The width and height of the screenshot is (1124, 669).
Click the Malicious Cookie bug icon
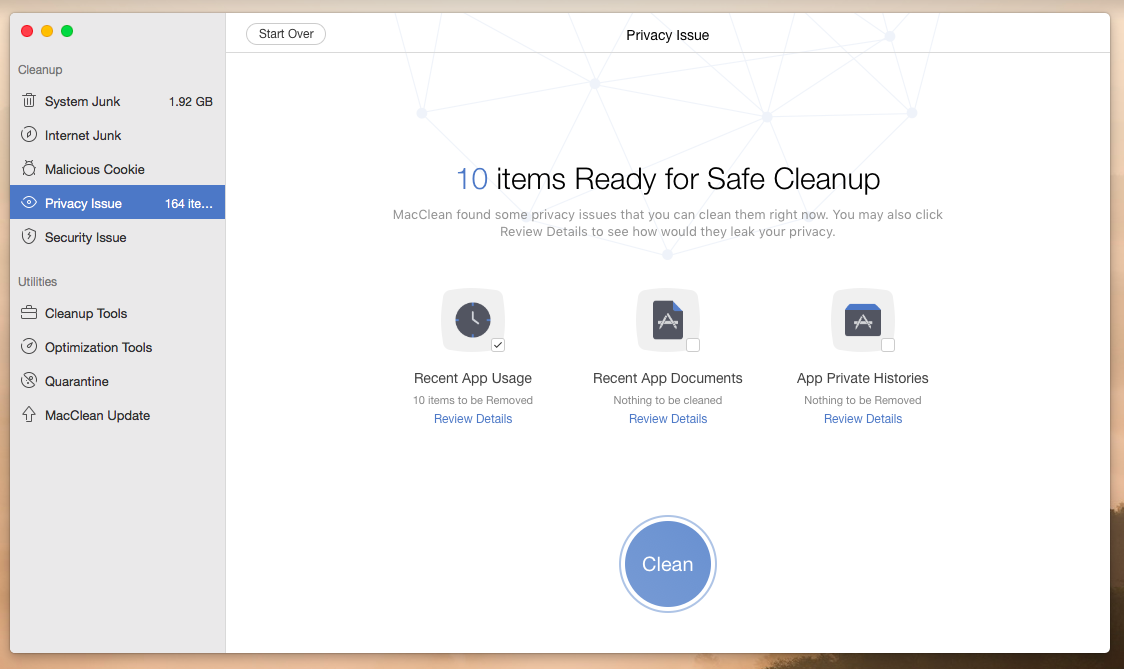[29, 169]
